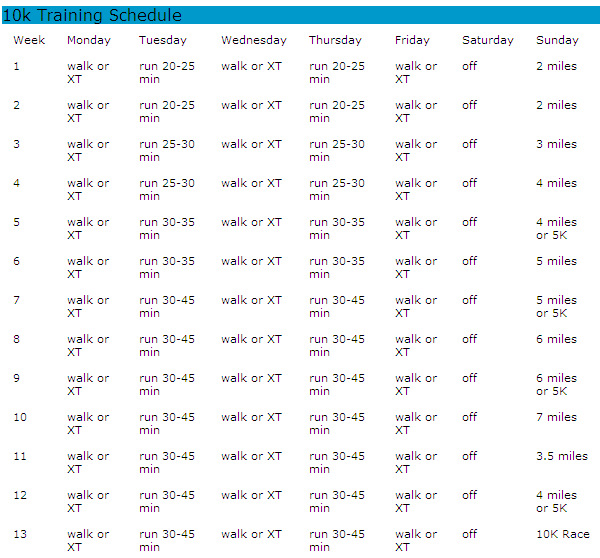Click week 1 Saturday 'off' cell
The image size is (600, 558).
pos(470,66)
